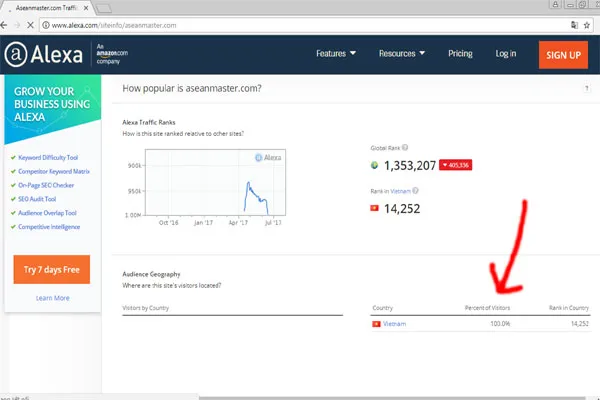This screenshot has height=400, width=600.
Task: Click the Rank in Country column header
Action: [x=569, y=308]
